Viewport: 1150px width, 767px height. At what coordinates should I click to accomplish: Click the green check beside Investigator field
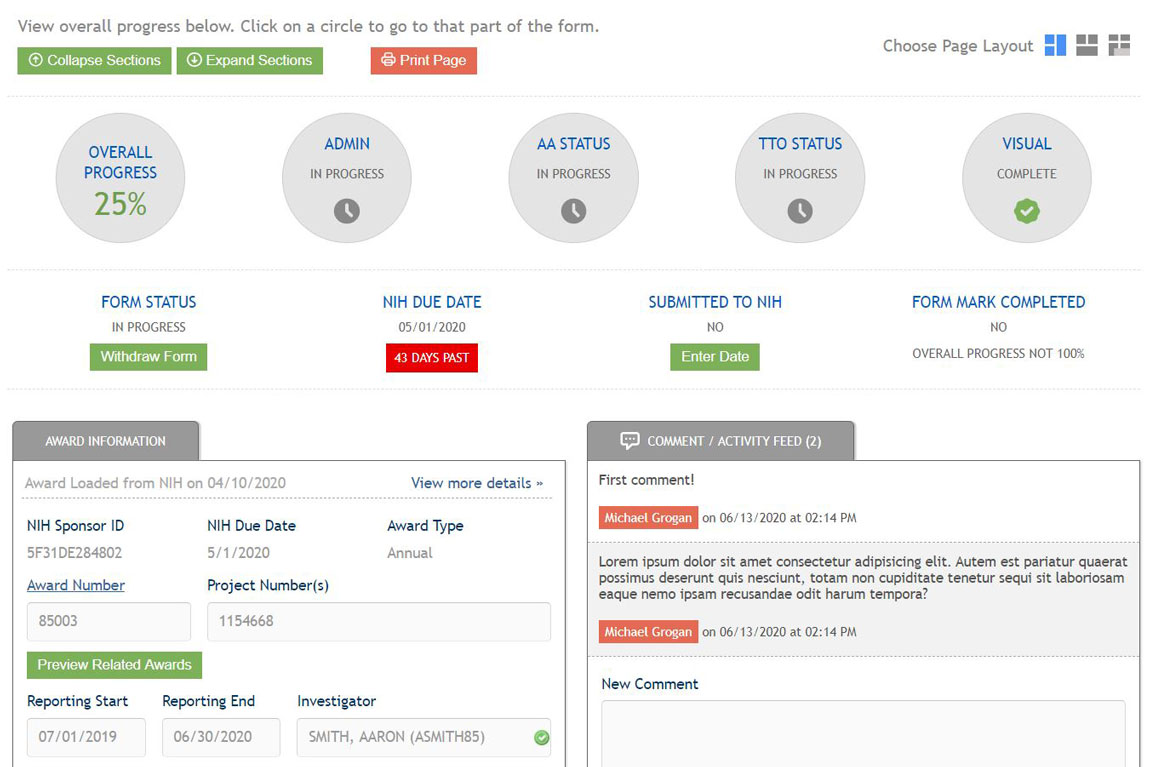[x=541, y=738]
